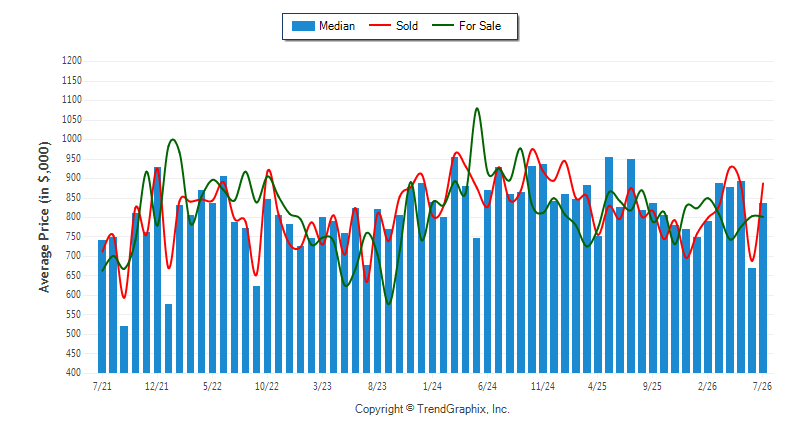Click the Copyright TrendGraphix, Inc. text

(x=432, y=409)
